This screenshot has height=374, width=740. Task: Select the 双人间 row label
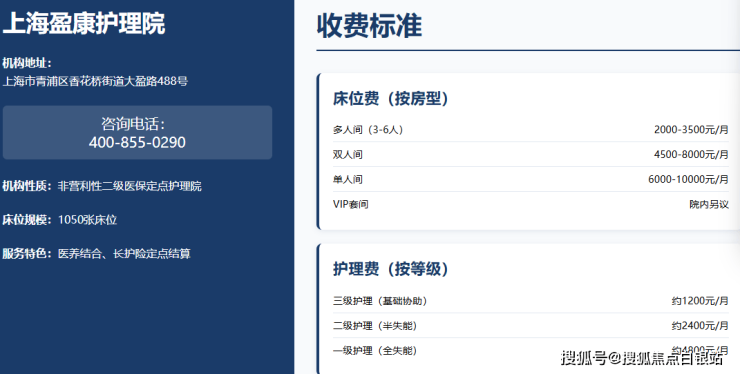(x=348, y=155)
